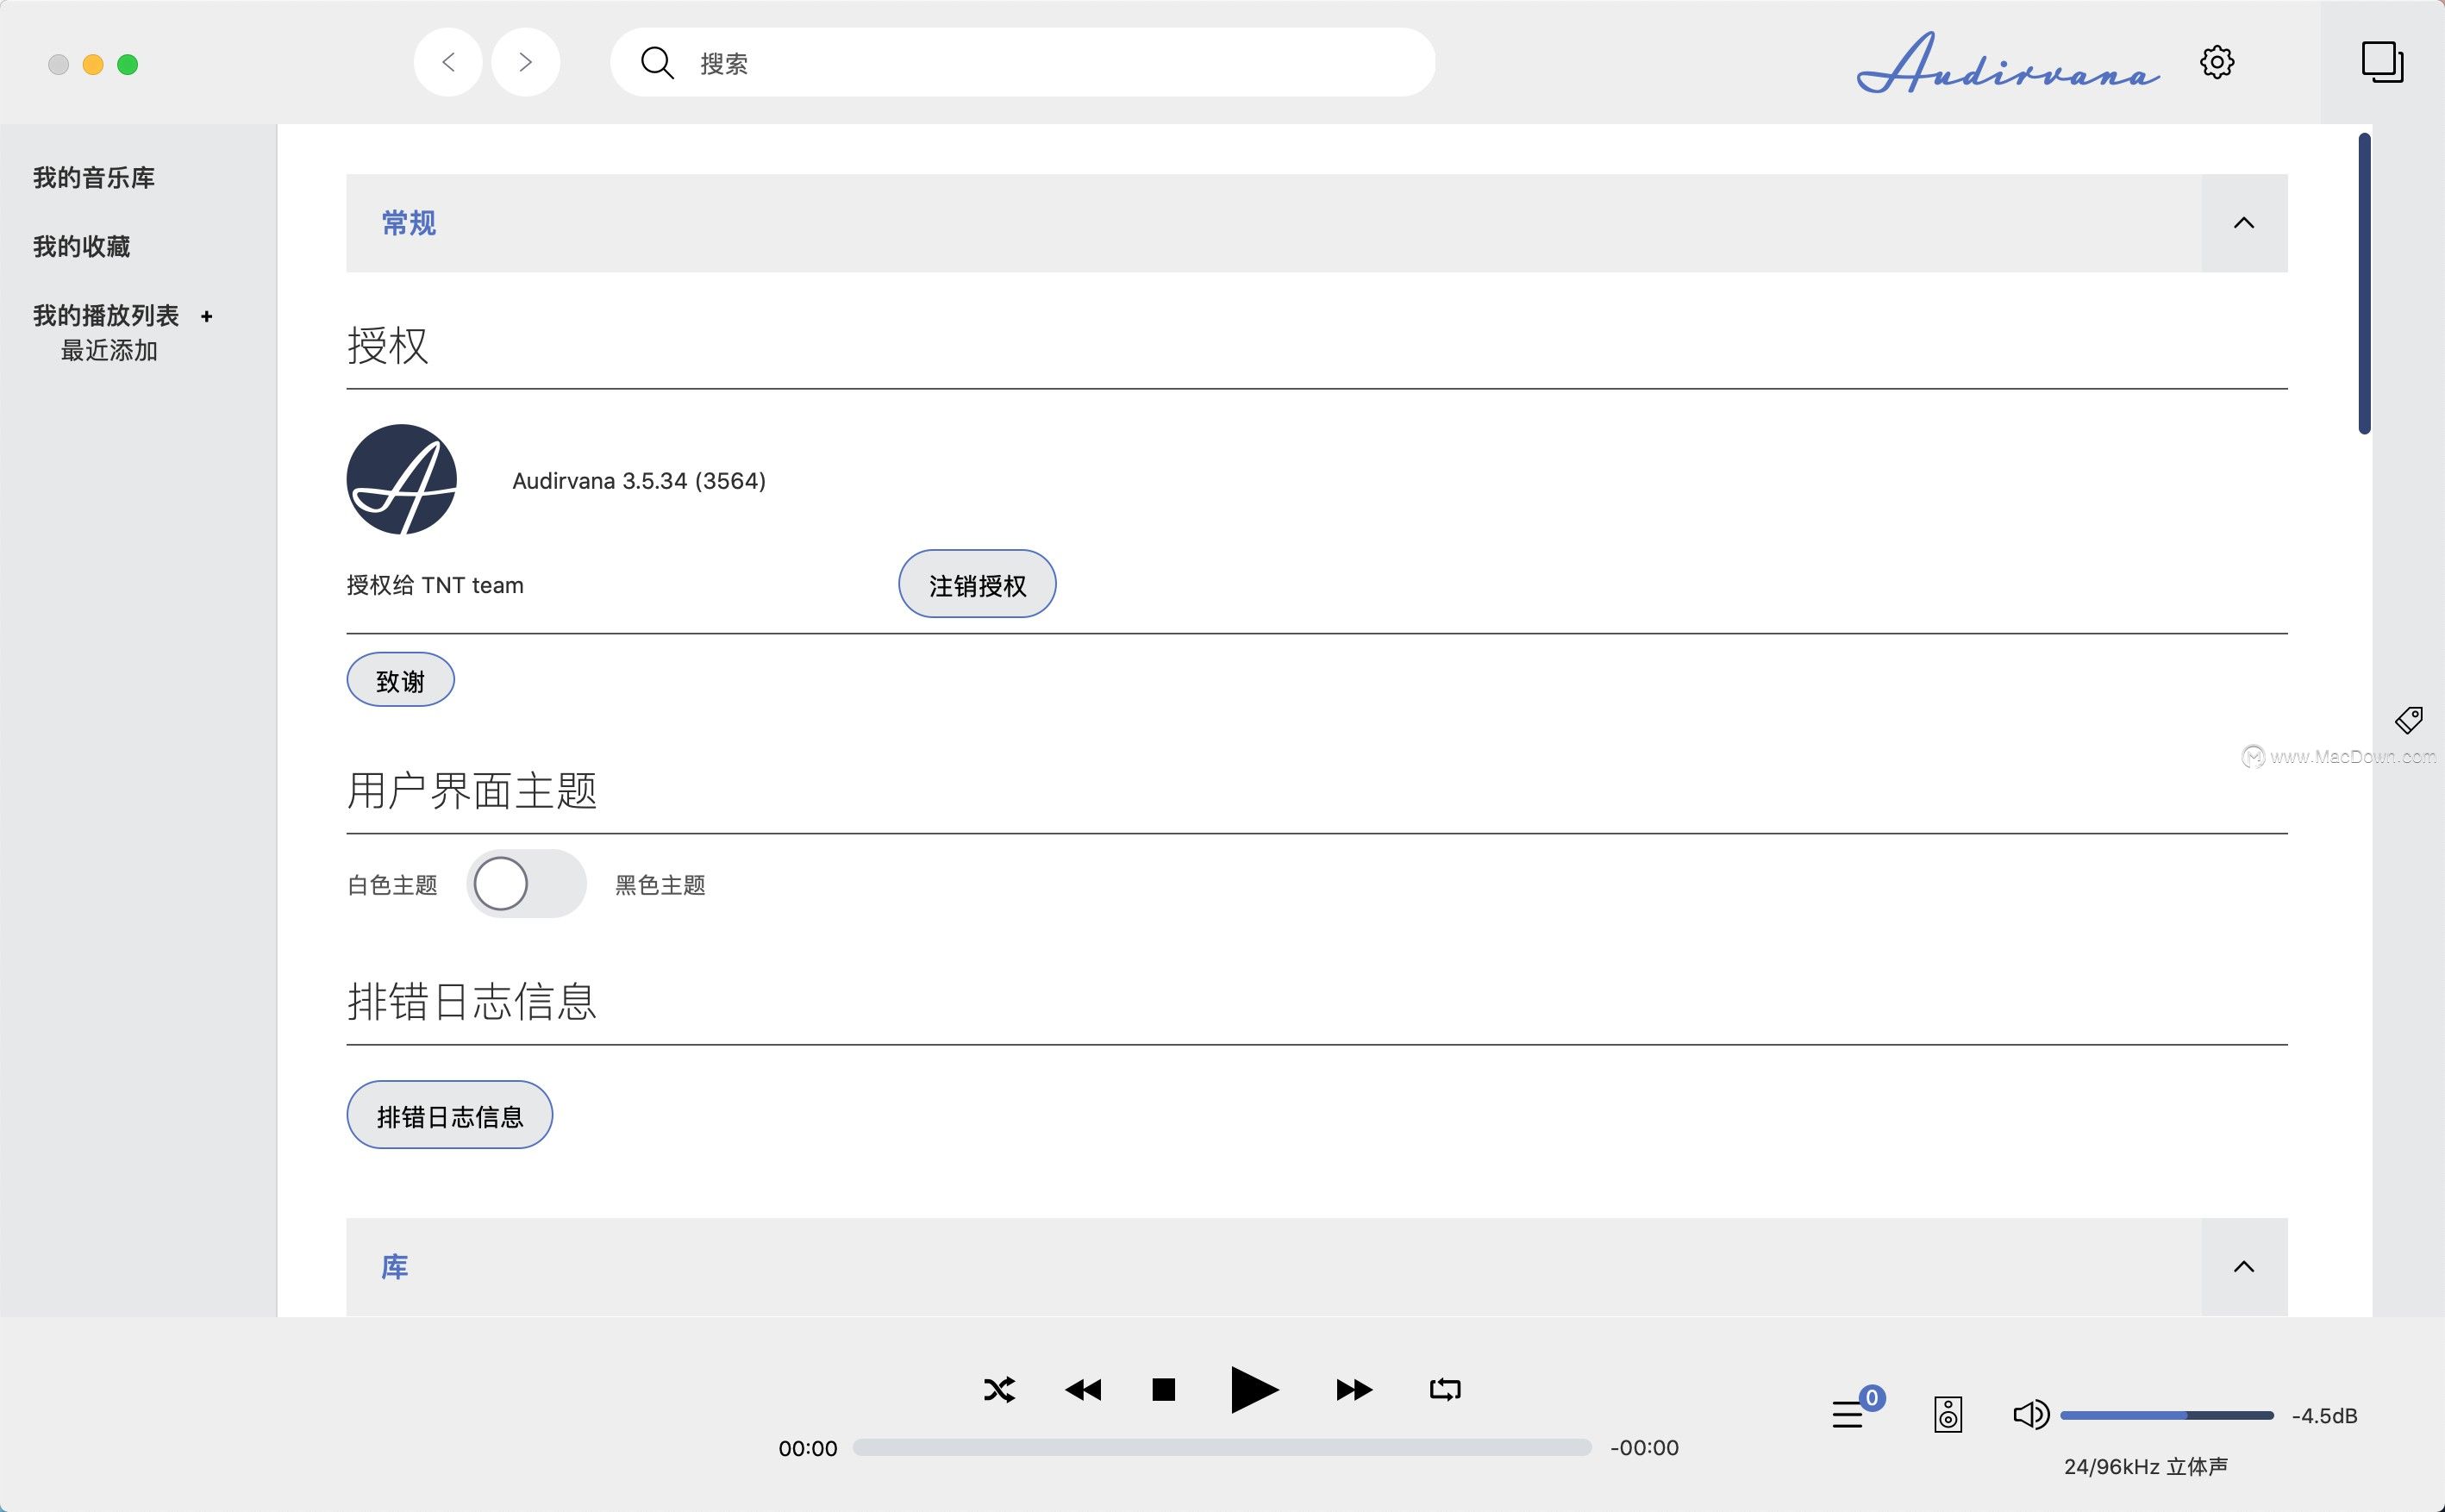Toggle shuffle playback

999,1389
